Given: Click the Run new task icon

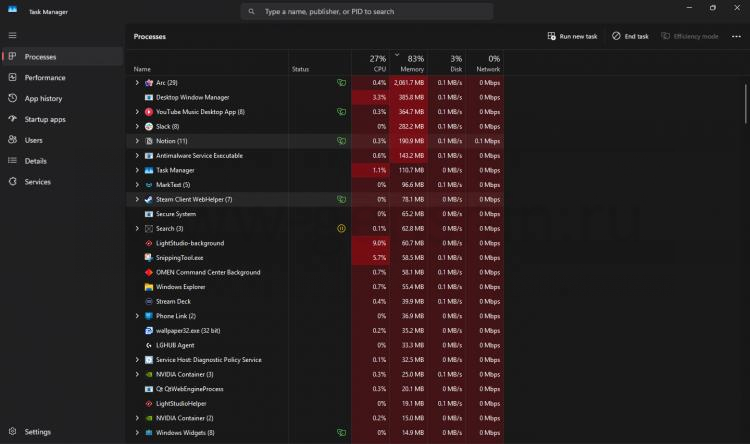Looking at the screenshot, I should pos(551,36).
